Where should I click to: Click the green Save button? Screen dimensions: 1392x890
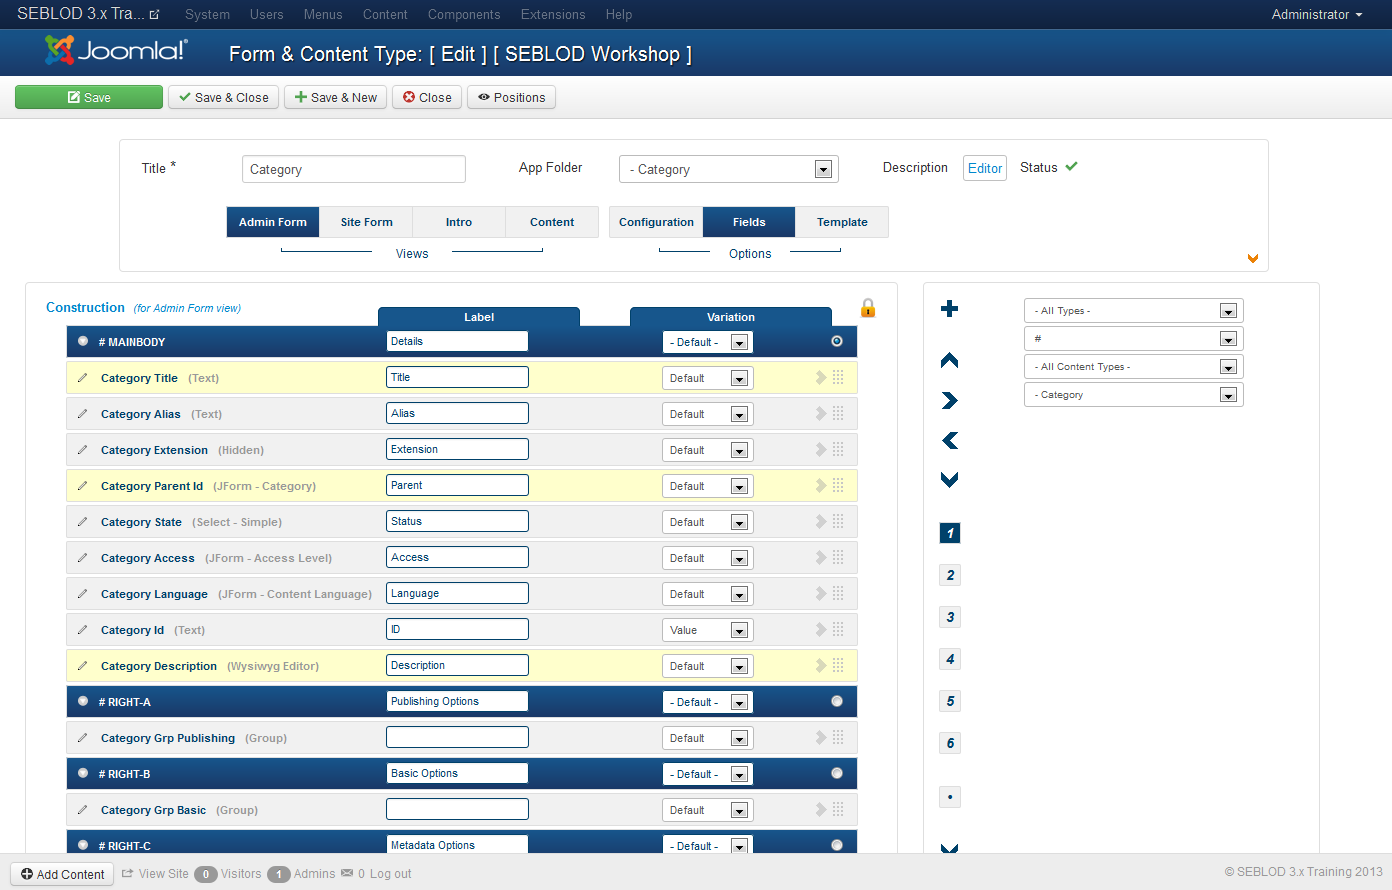click(x=89, y=97)
